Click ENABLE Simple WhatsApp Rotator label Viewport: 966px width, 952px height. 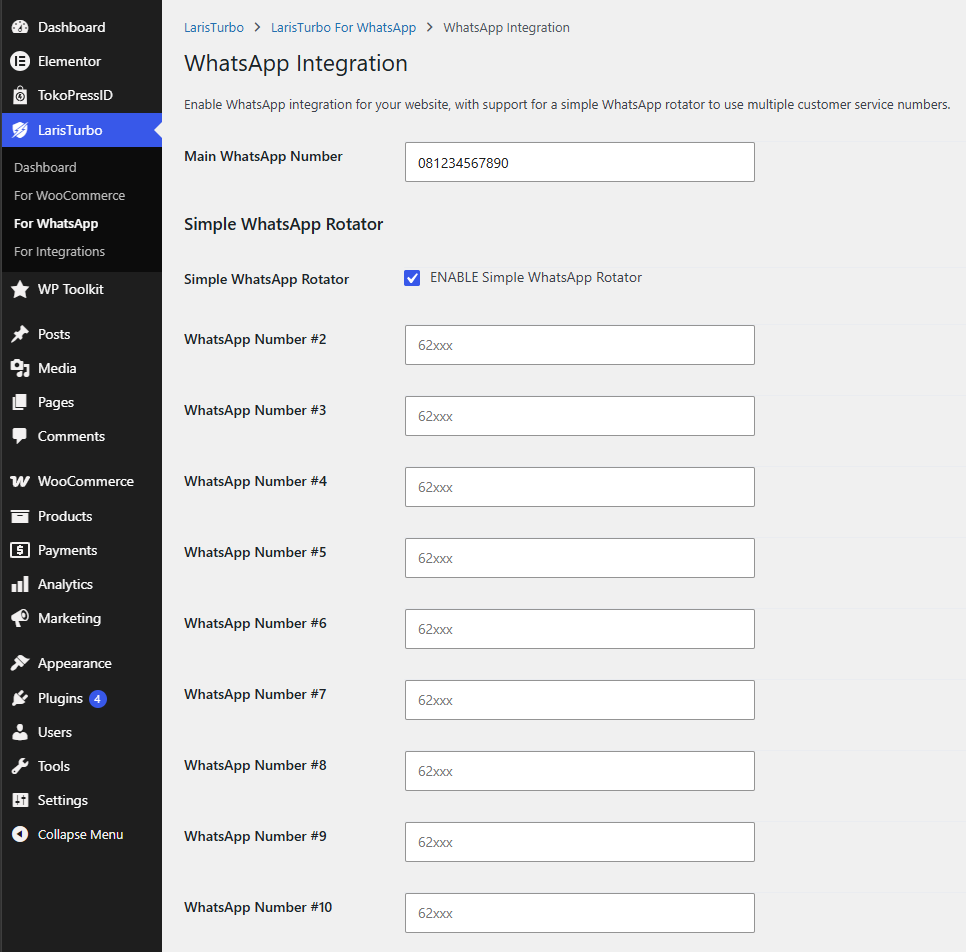[x=535, y=277]
